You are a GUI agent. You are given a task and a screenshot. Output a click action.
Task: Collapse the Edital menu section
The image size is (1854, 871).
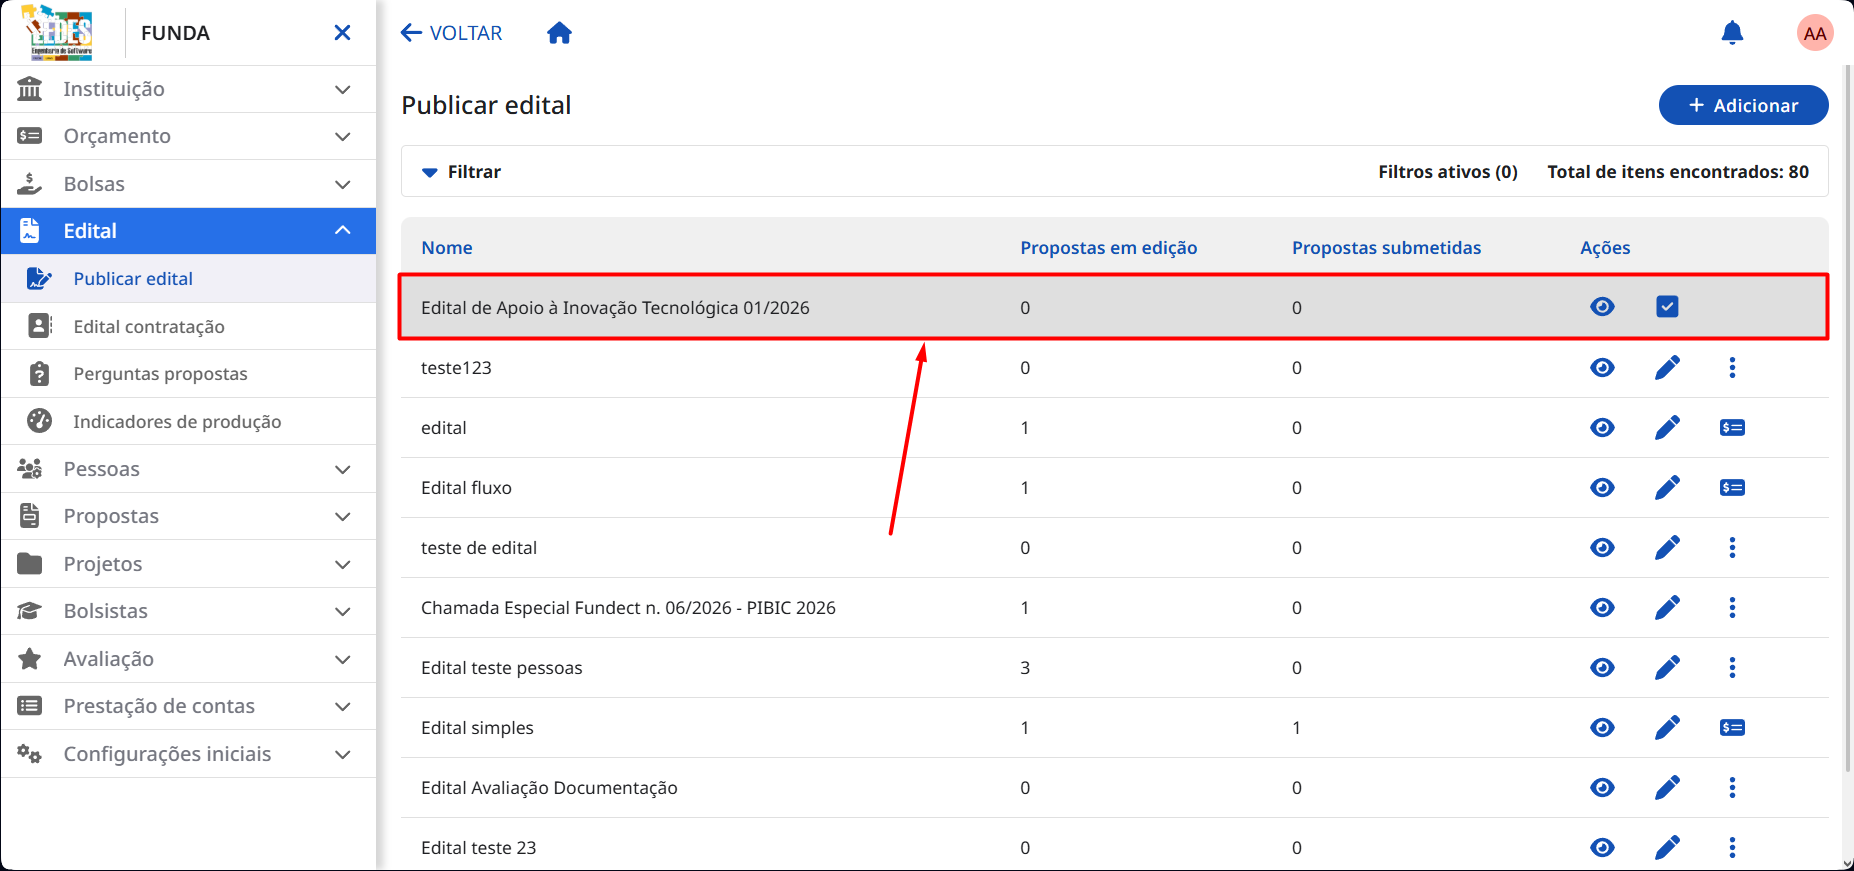pos(188,231)
